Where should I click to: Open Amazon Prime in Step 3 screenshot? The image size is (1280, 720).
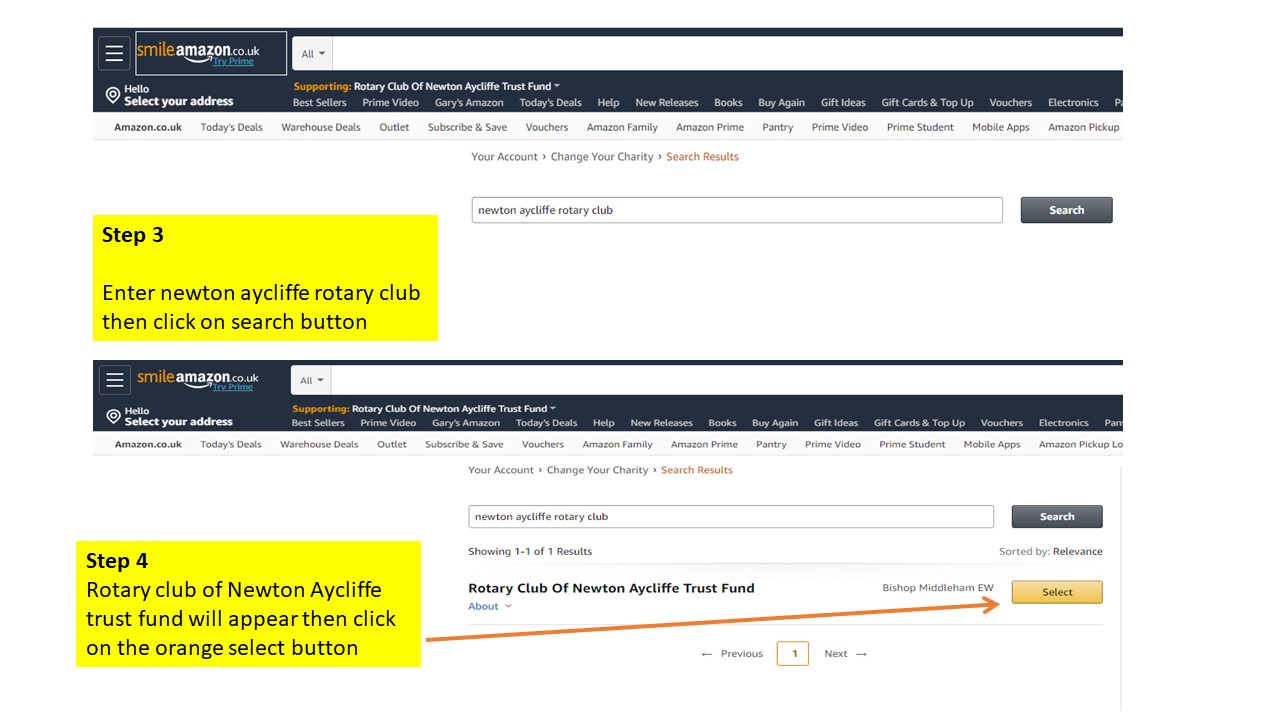click(x=710, y=127)
